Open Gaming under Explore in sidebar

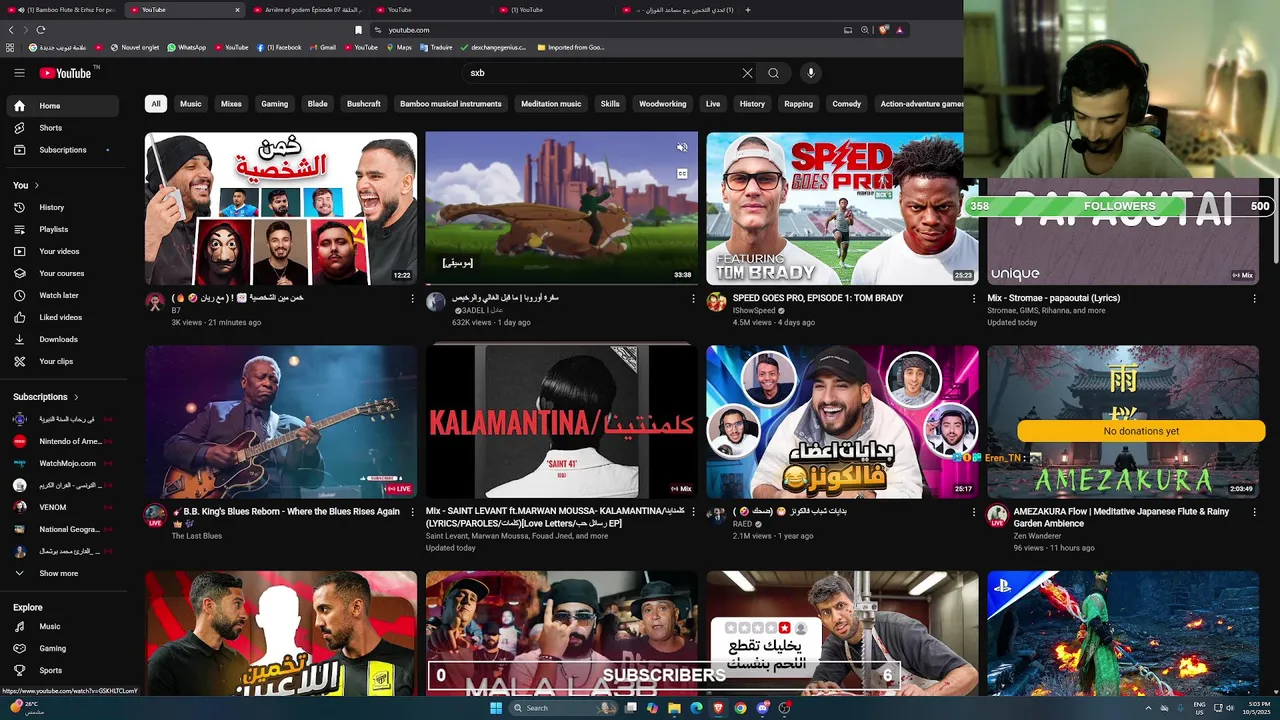64,648
